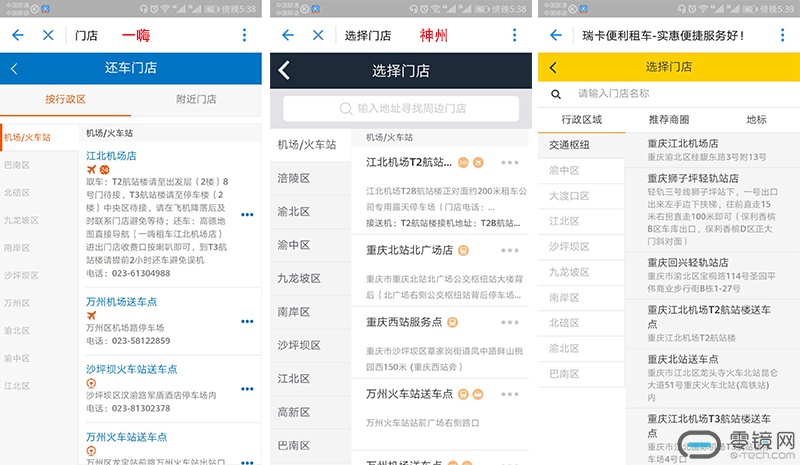Tap three dots beside 重庆北站北广场店
The height and width of the screenshot is (465, 800).
(x=510, y=251)
